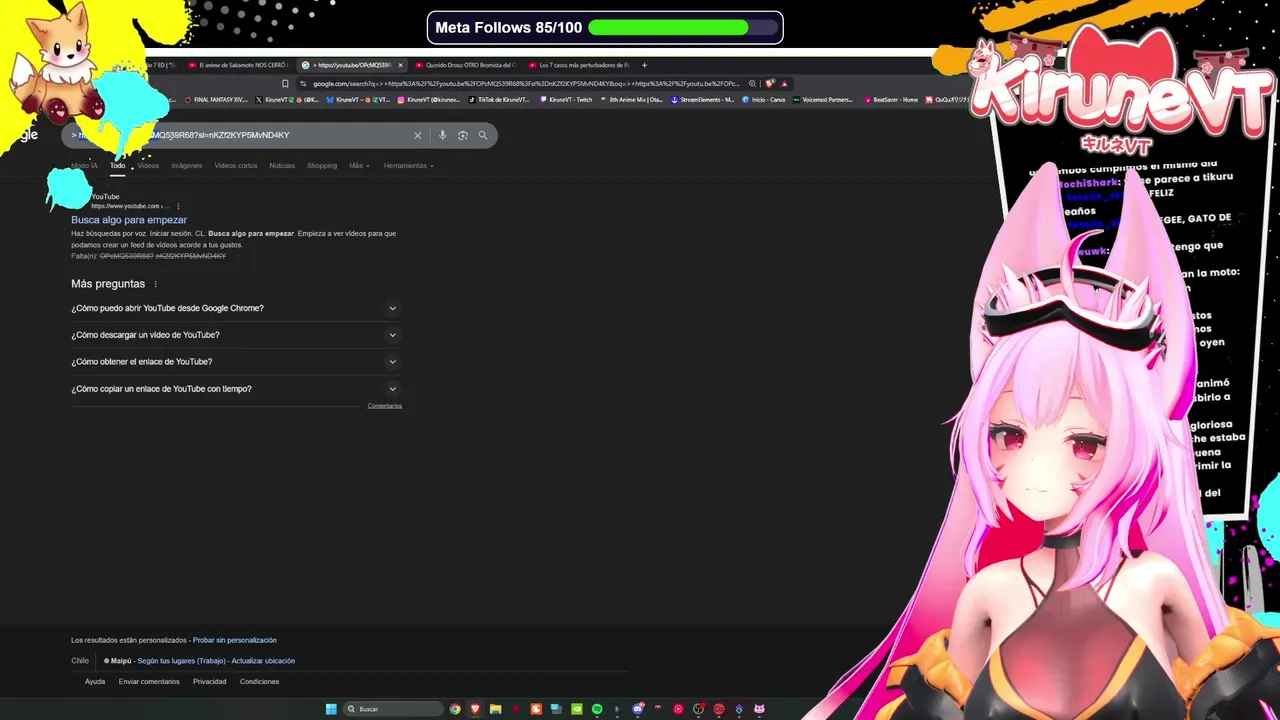The height and width of the screenshot is (720, 1280).
Task: Open the Más preguntas options menu
Action: (x=155, y=284)
